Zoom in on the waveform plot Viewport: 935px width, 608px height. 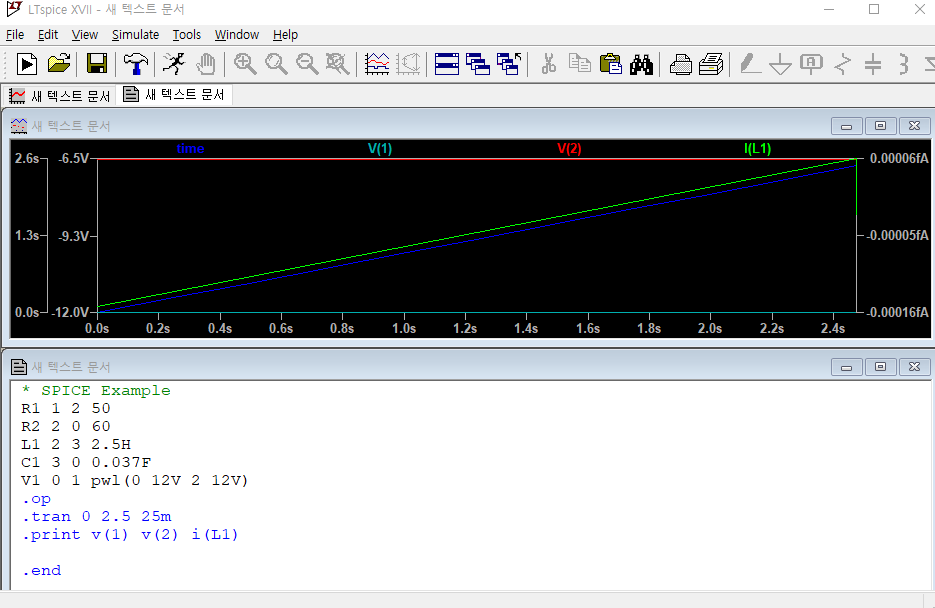(x=244, y=64)
